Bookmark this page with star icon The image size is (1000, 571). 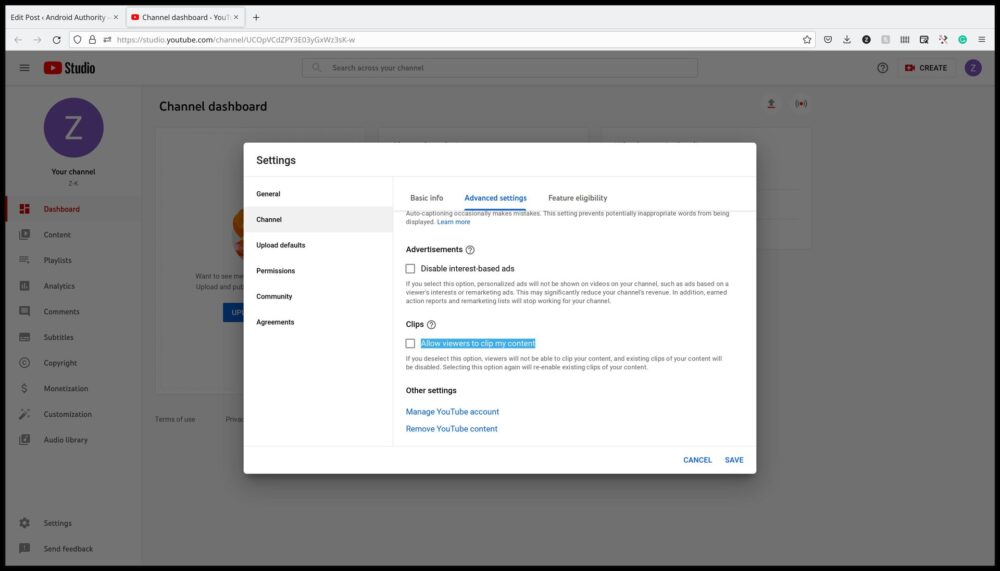(x=807, y=40)
